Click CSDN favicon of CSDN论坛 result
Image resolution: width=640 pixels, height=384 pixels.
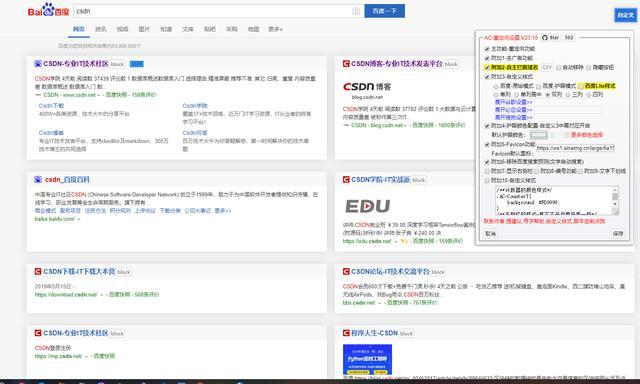(346, 271)
